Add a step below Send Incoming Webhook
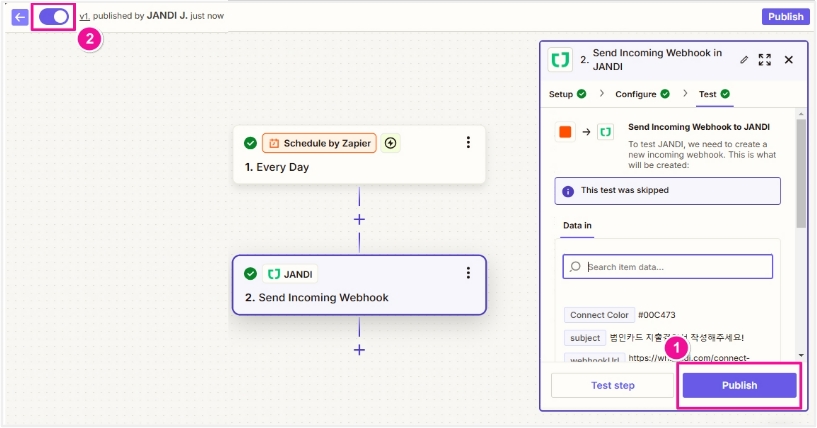The width and height of the screenshot is (817, 428). click(x=359, y=349)
